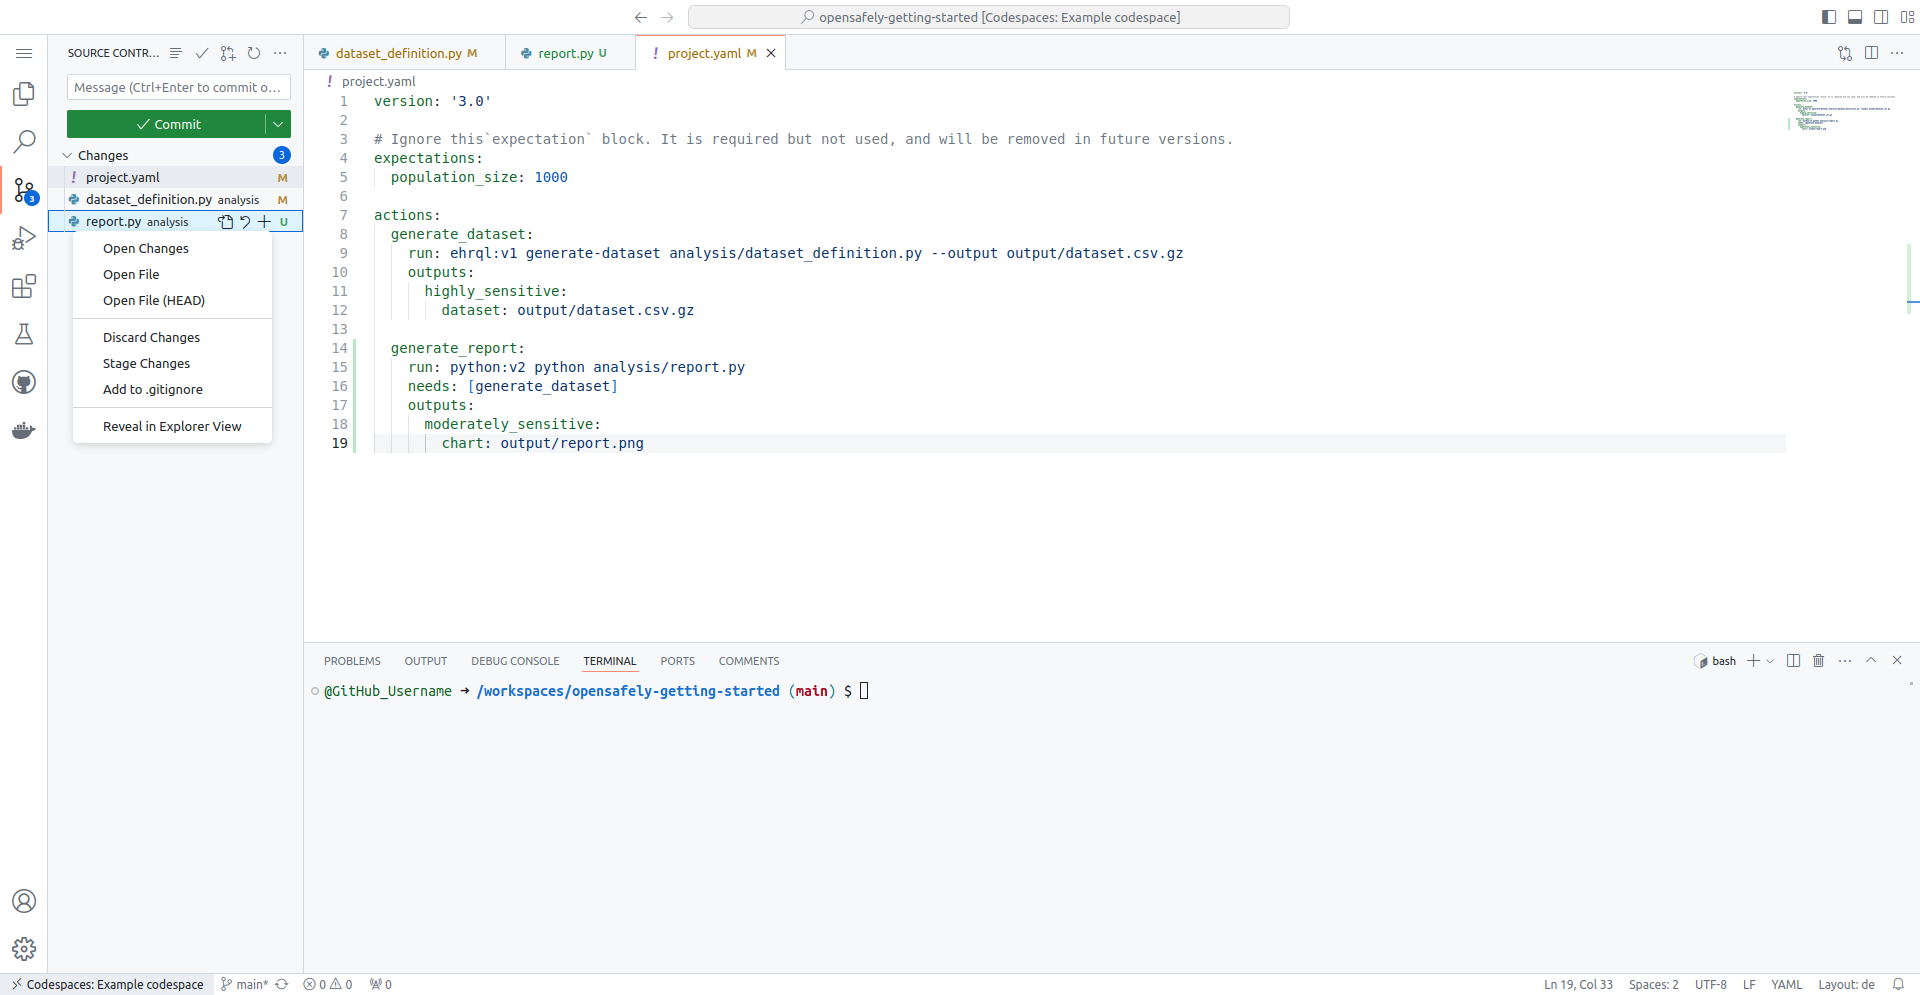
Task: Toggle the primary sidebar visibility
Action: [x=1828, y=16]
